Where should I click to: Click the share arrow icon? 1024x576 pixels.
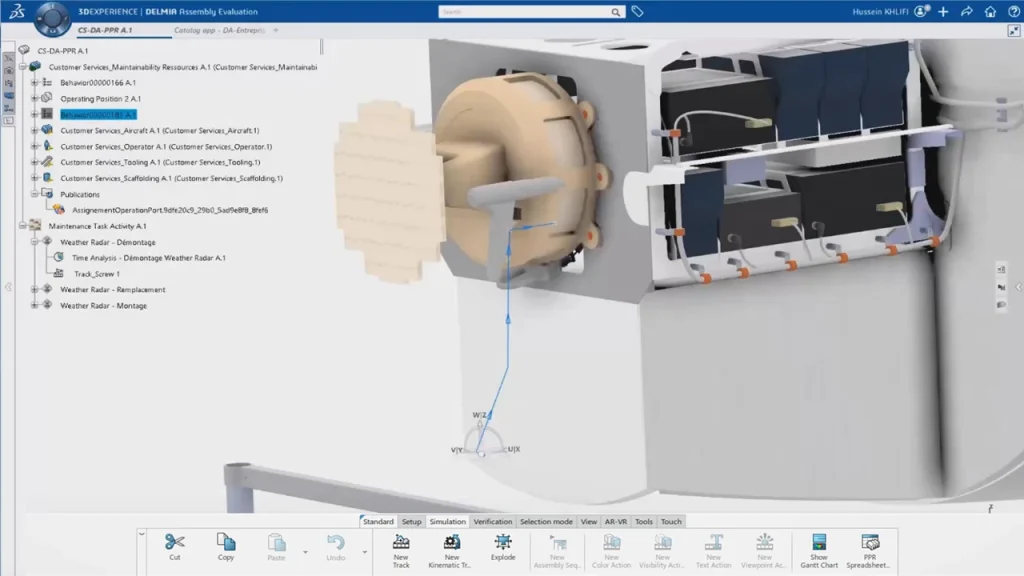(967, 11)
